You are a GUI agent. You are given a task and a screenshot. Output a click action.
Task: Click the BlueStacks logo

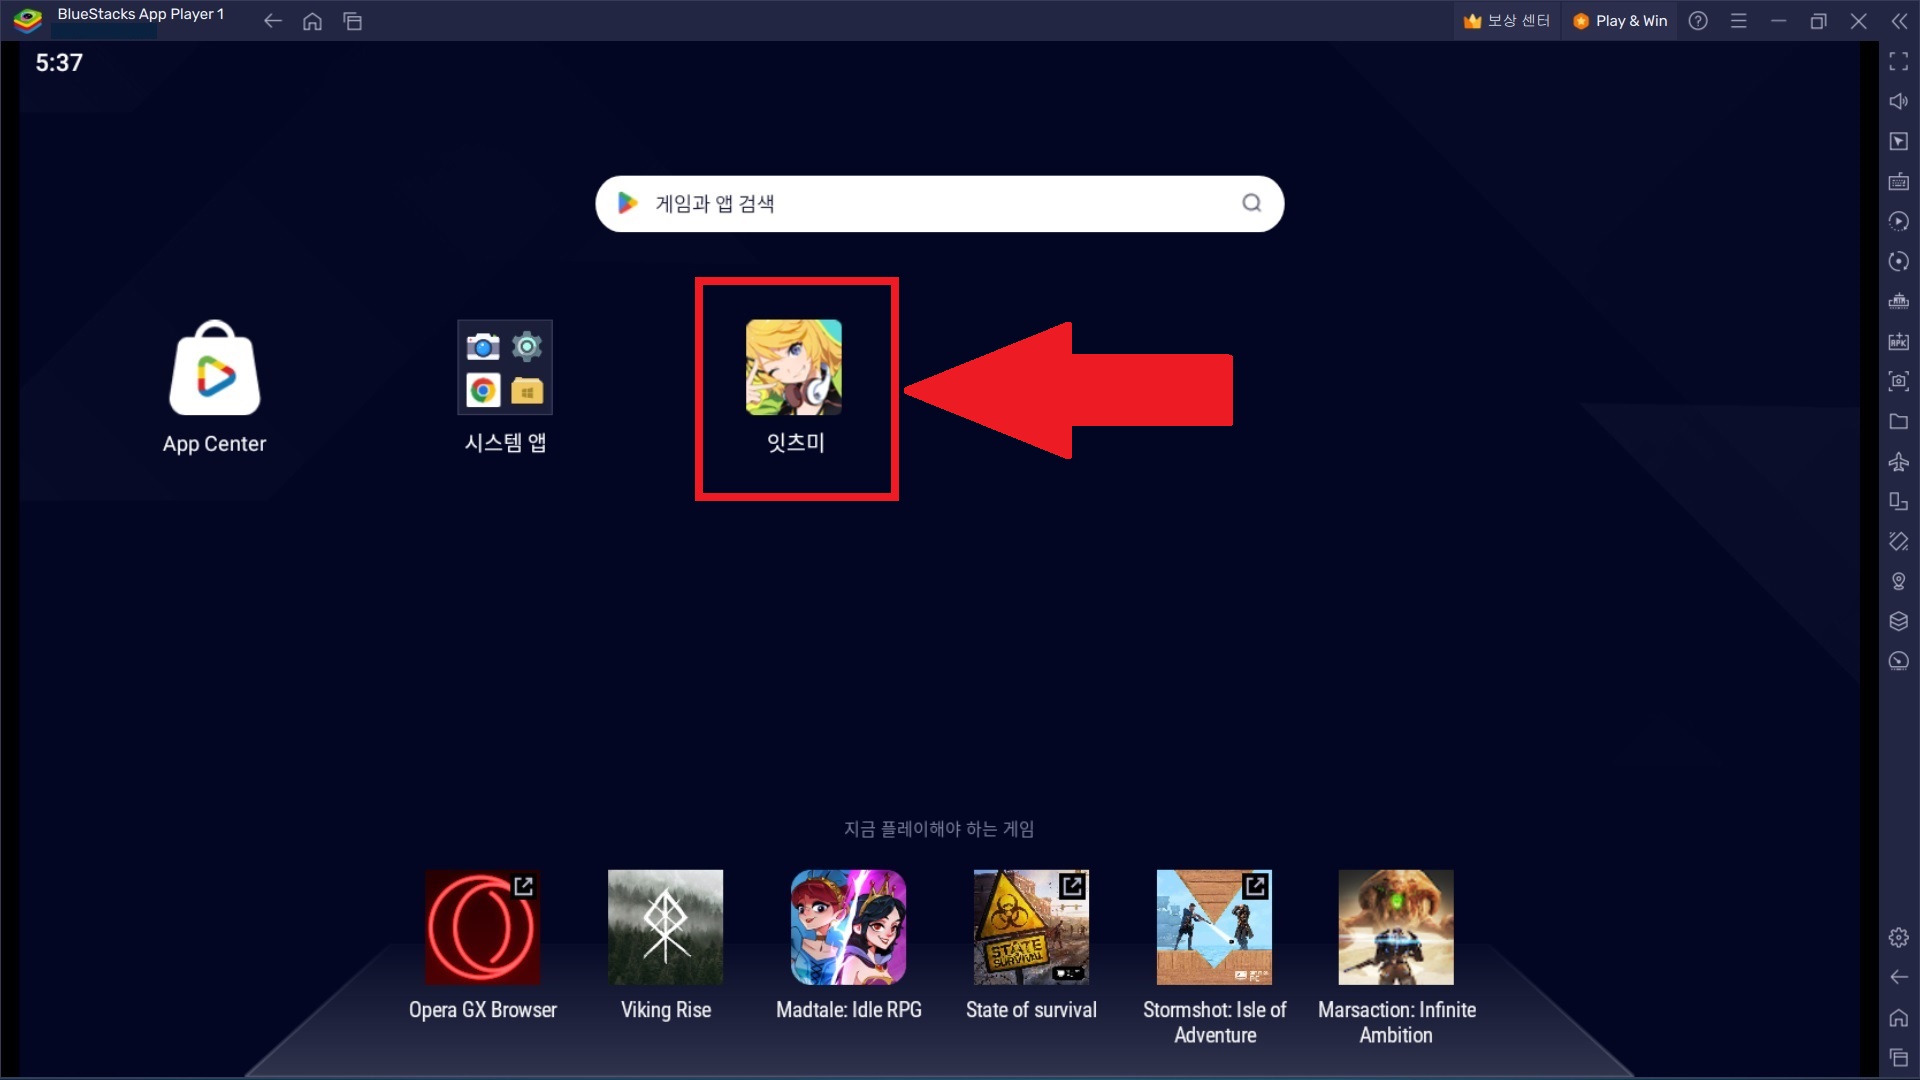(x=27, y=19)
